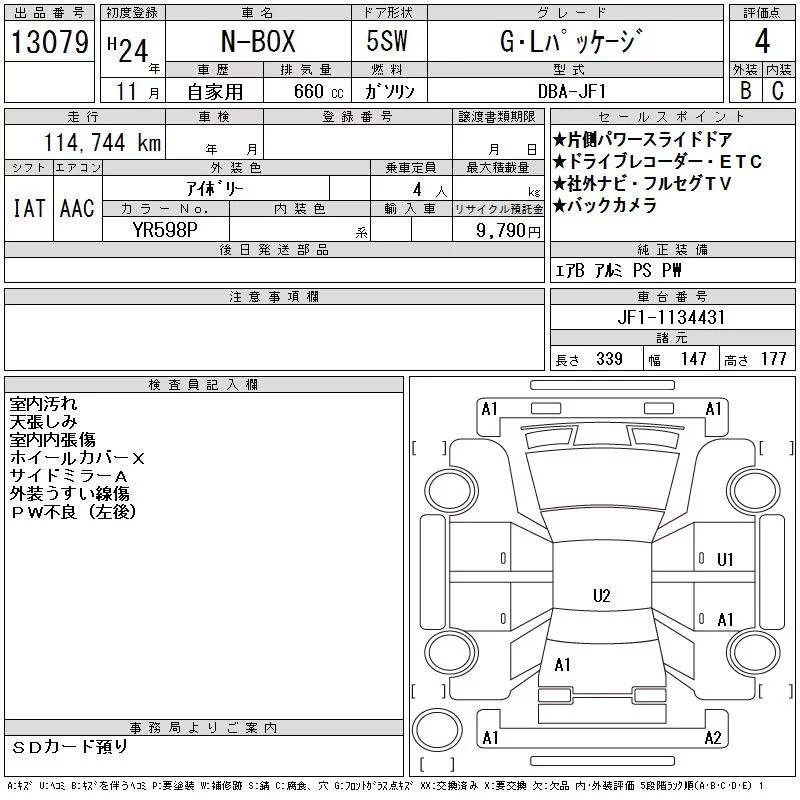This screenshot has width=800, height=800.
Task: Click the エアB アルミ PS PW equipment line
Action: coord(618,270)
